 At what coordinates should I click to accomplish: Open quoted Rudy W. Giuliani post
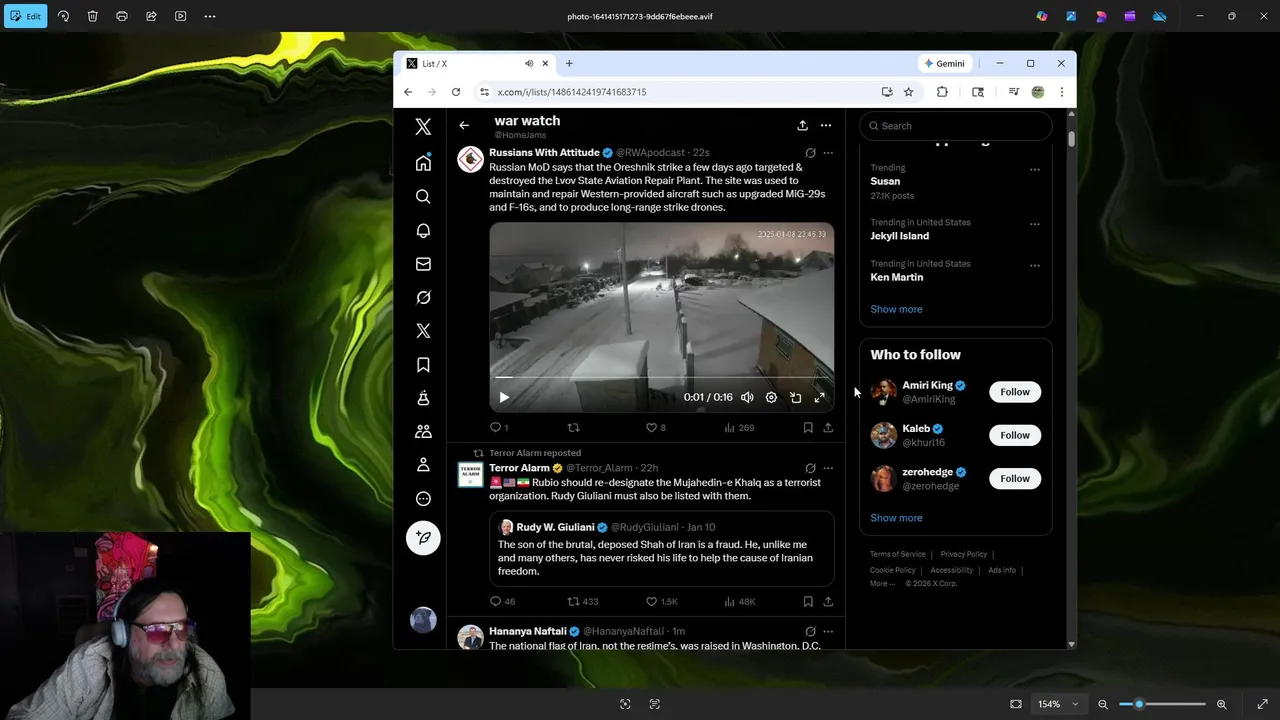661,548
